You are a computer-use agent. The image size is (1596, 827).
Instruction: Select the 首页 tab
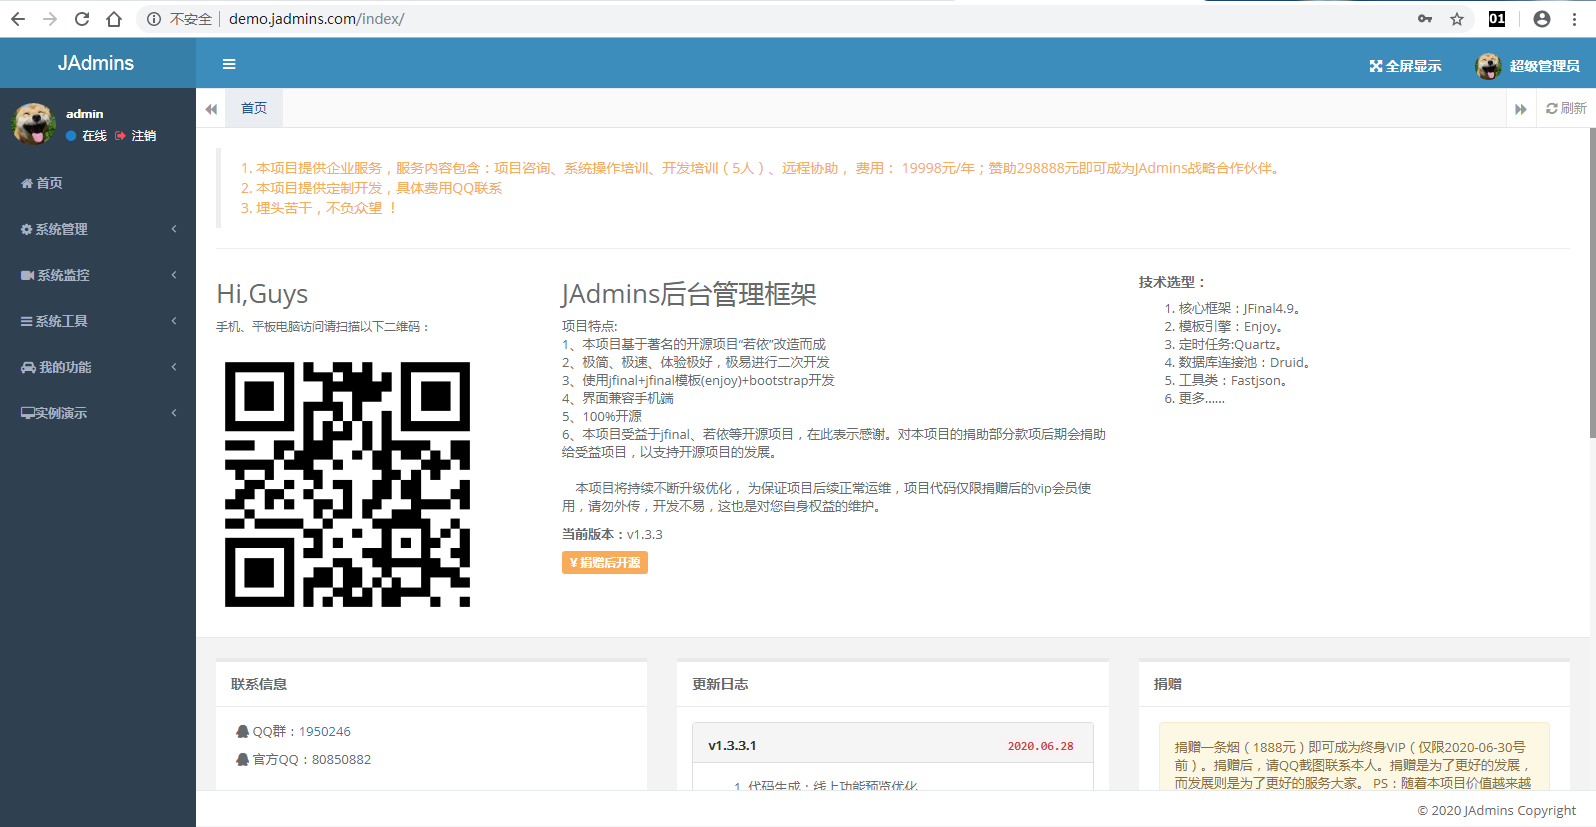(x=254, y=108)
